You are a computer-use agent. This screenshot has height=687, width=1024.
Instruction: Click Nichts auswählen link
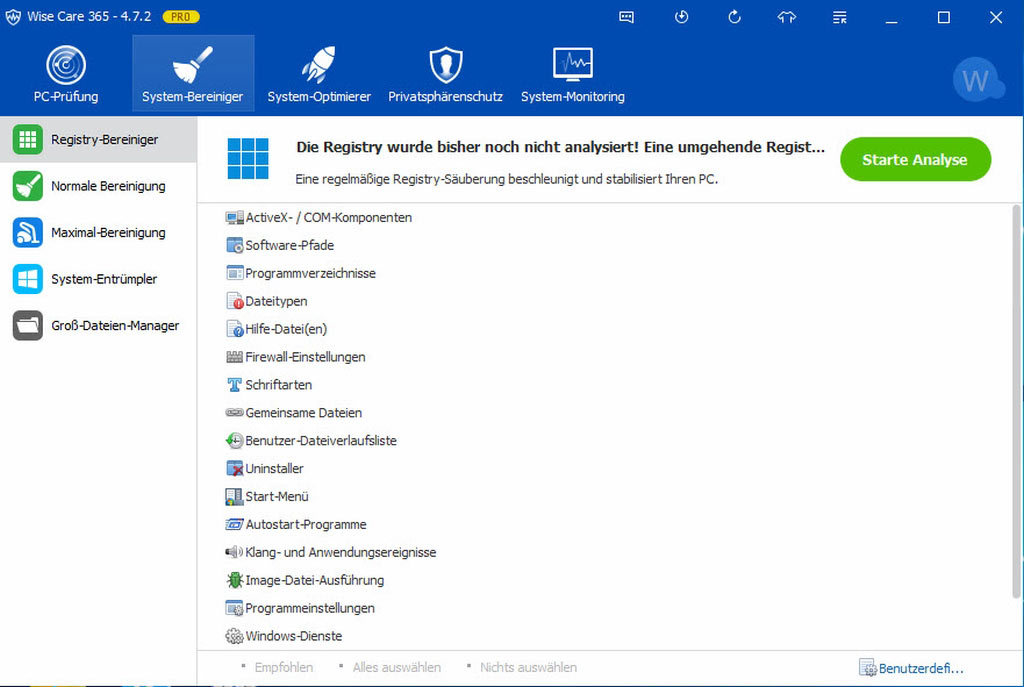[528, 667]
